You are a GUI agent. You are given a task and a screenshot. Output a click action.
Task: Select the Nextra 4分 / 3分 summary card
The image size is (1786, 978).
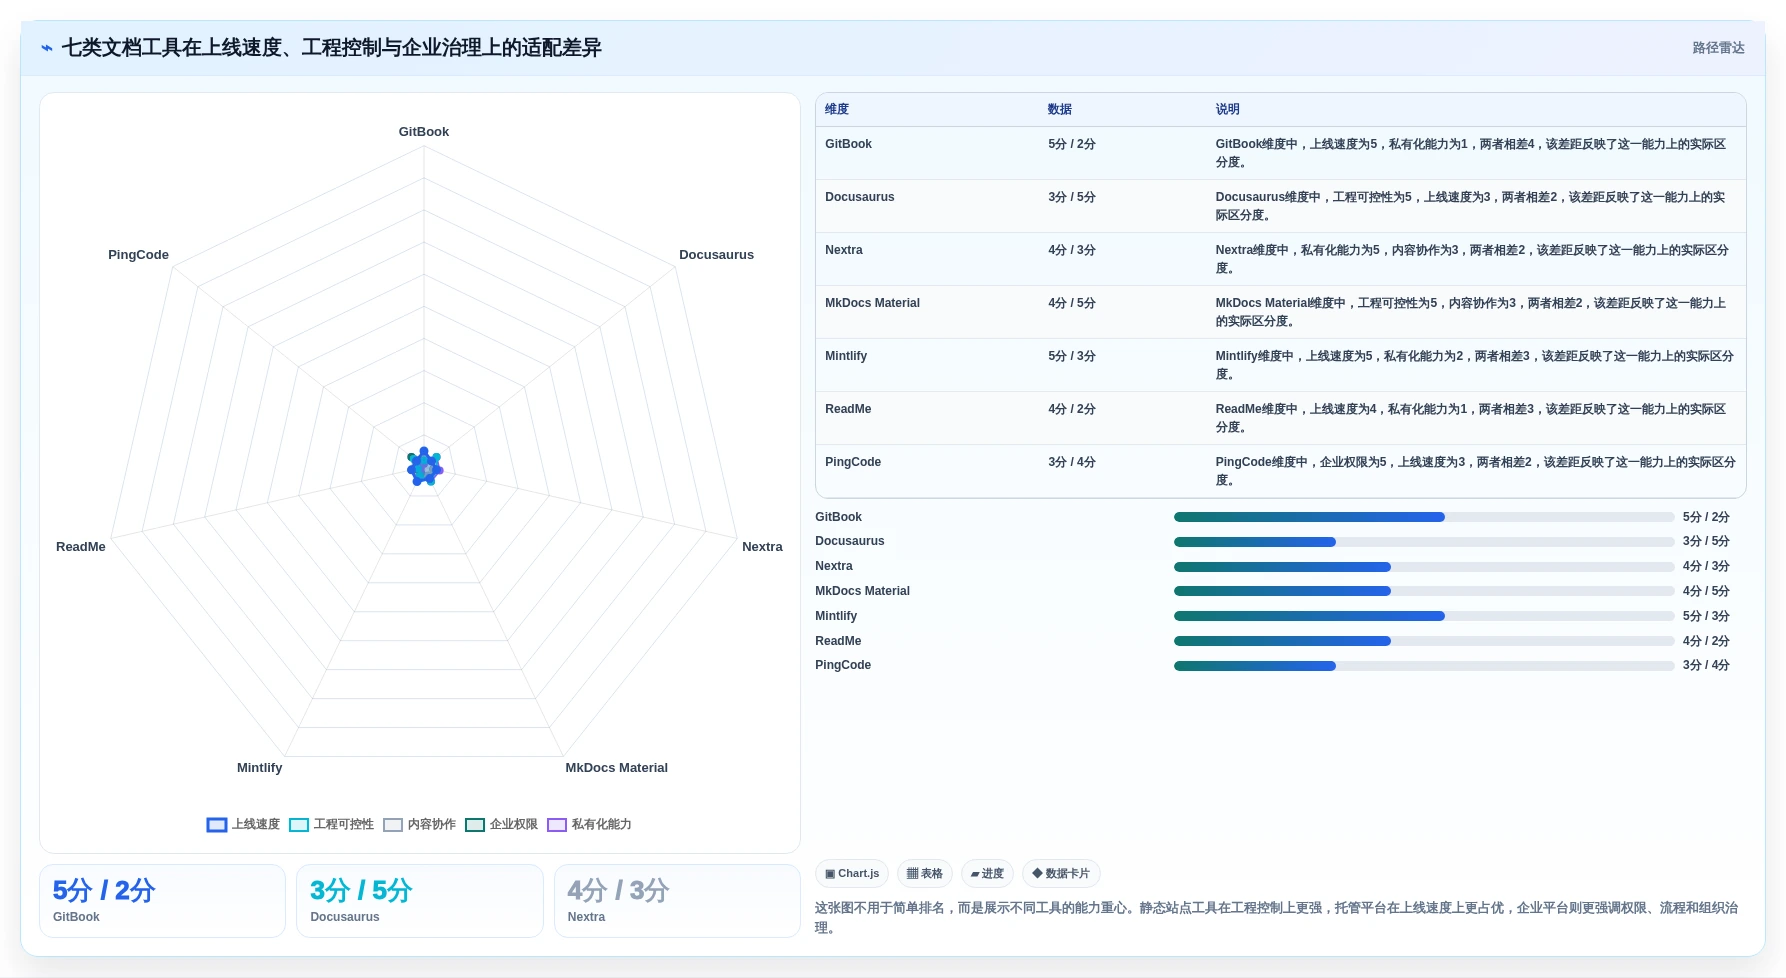tap(677, 901)
